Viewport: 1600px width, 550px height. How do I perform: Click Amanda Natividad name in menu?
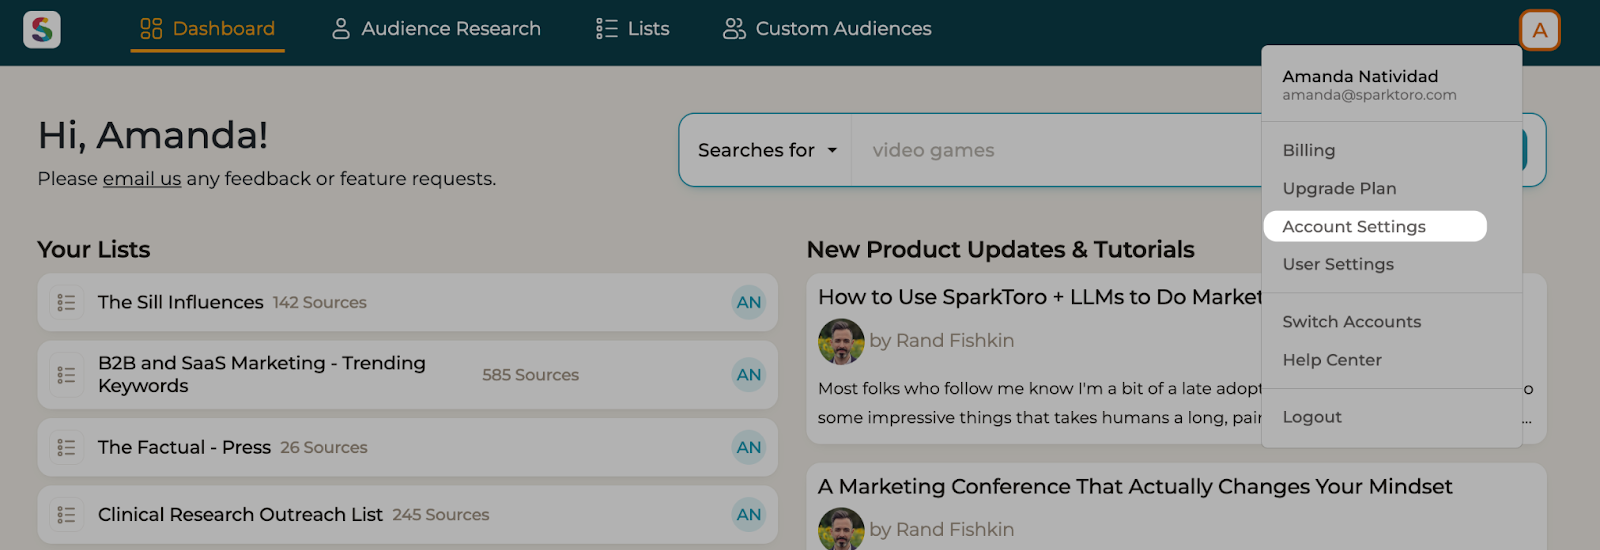[1360, 76]
